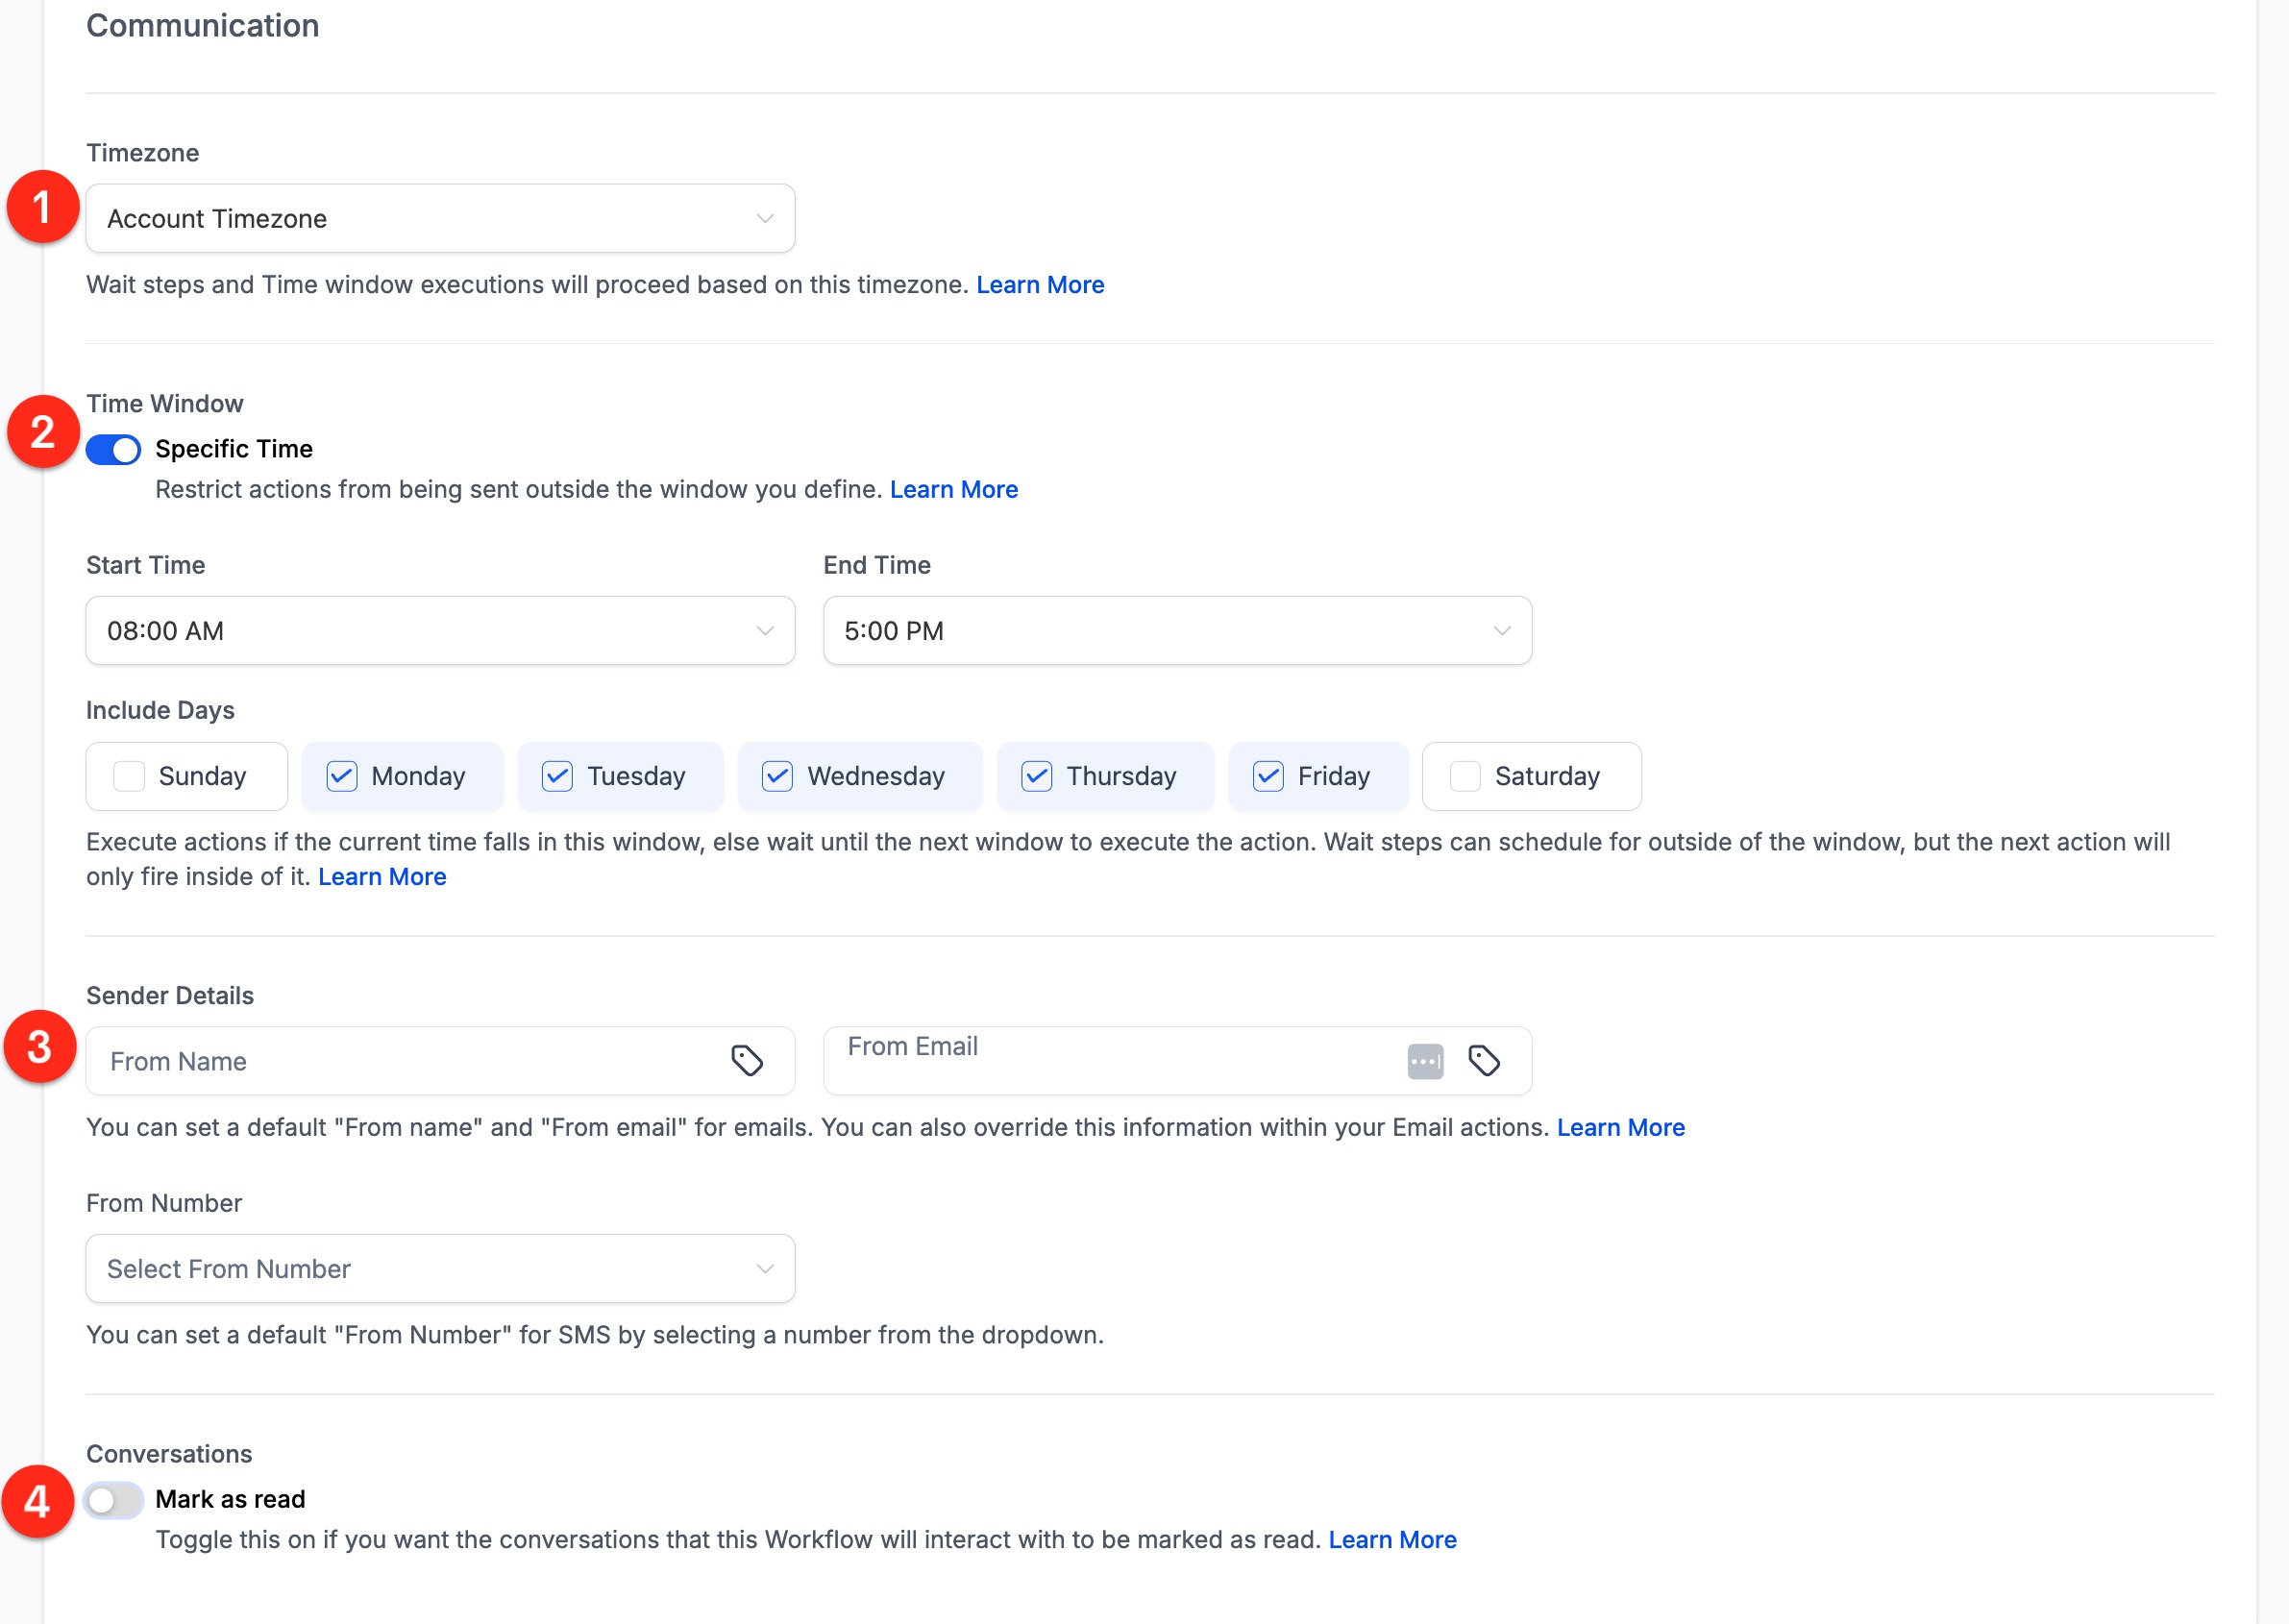Click Learn More link under Sender Details

coord(1620,1128)
